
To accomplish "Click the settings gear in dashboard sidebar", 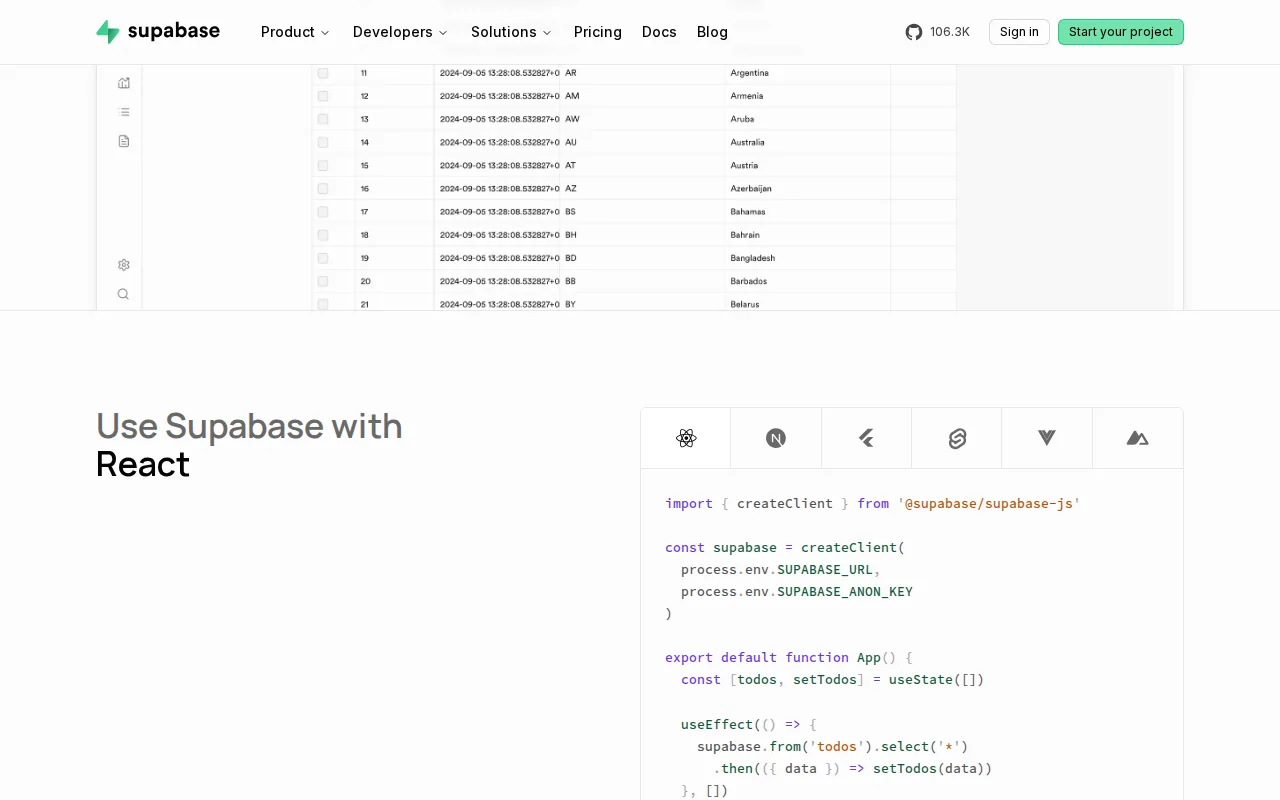I will [x=124, y=265].
